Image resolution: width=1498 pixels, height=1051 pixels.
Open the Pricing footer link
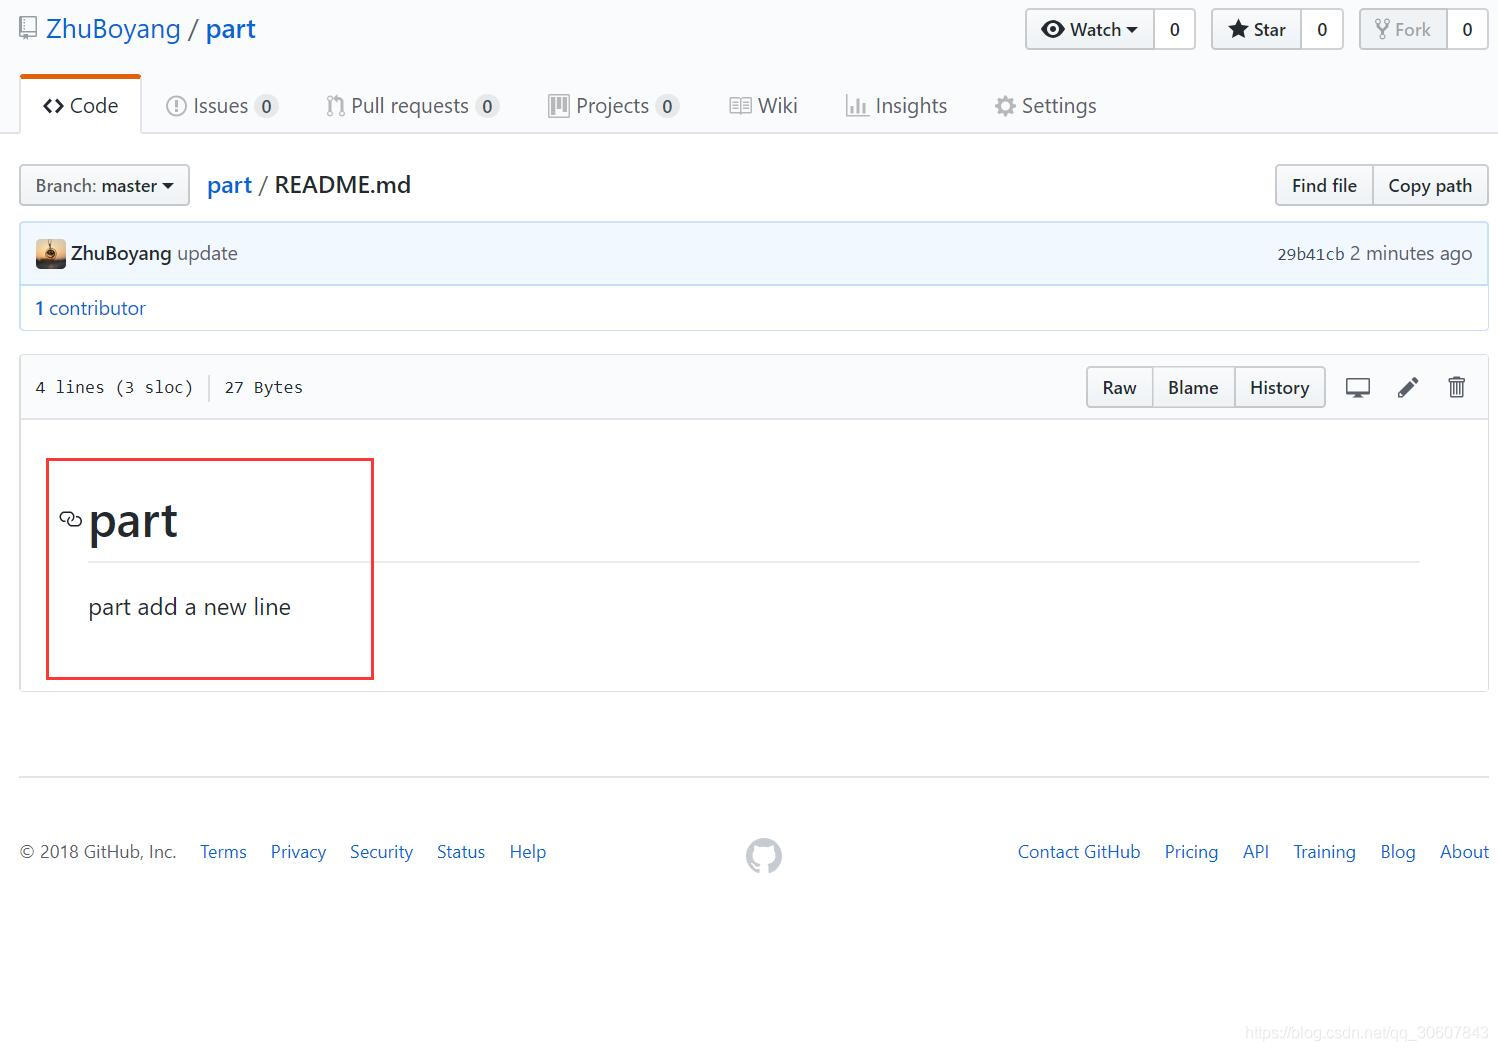tap(1191, 852)
